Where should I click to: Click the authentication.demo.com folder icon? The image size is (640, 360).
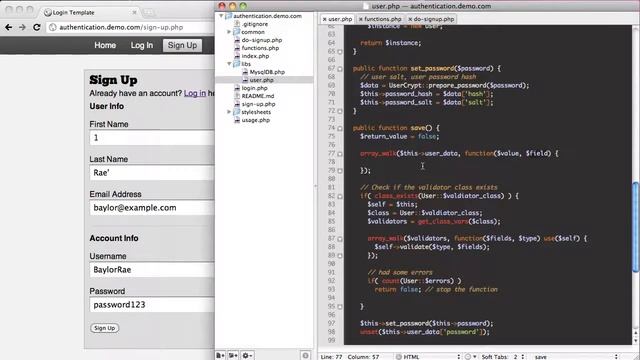[229, 16]
